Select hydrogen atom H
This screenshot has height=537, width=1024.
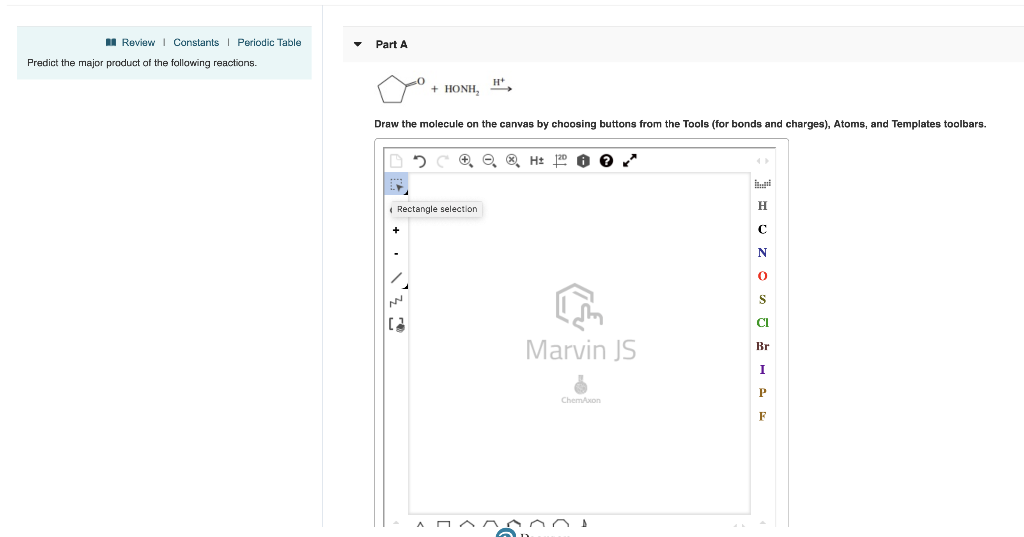coord(762,206)
